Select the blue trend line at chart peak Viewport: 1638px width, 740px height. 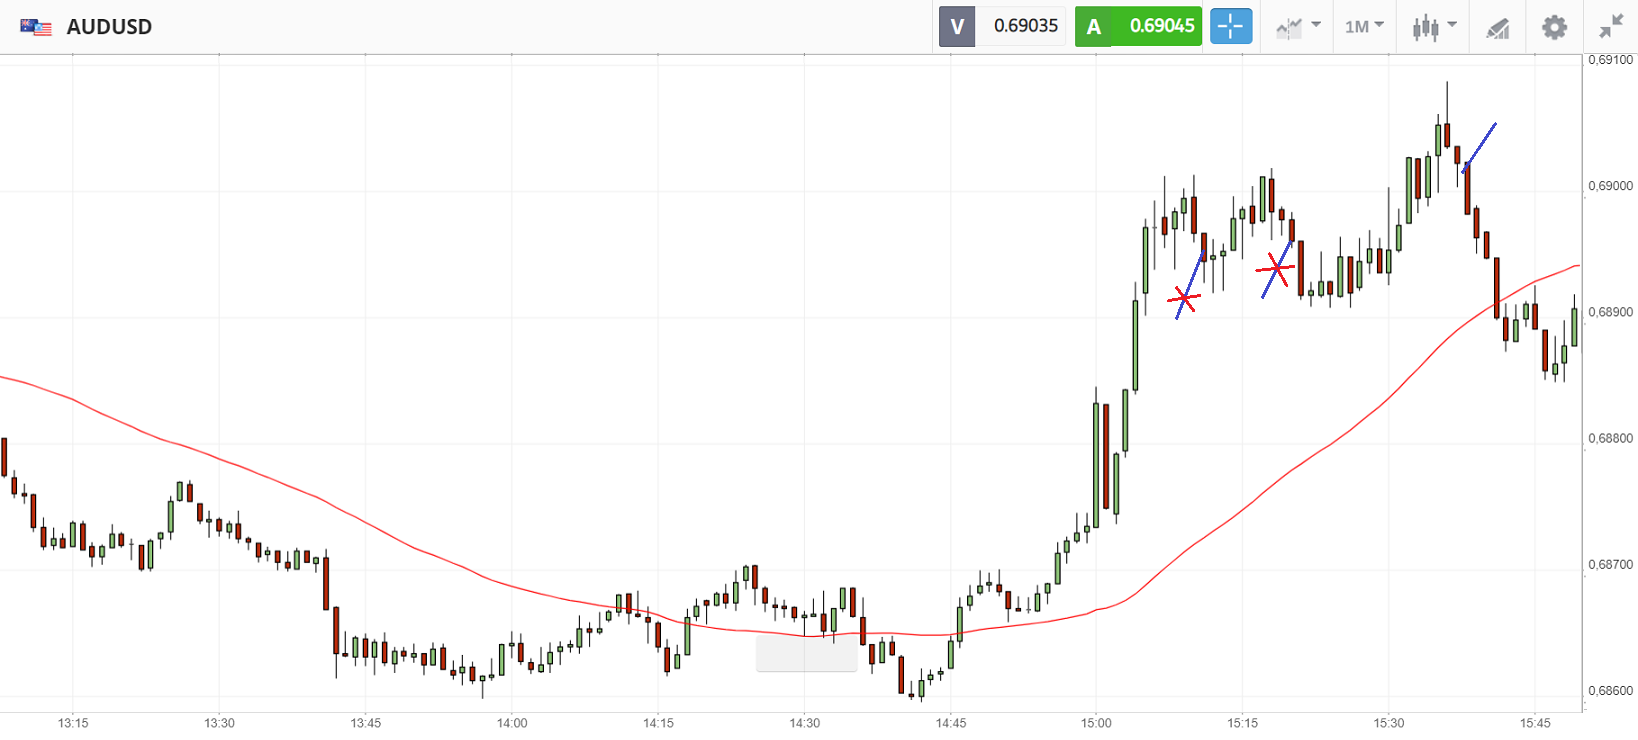click(1480, 147)
